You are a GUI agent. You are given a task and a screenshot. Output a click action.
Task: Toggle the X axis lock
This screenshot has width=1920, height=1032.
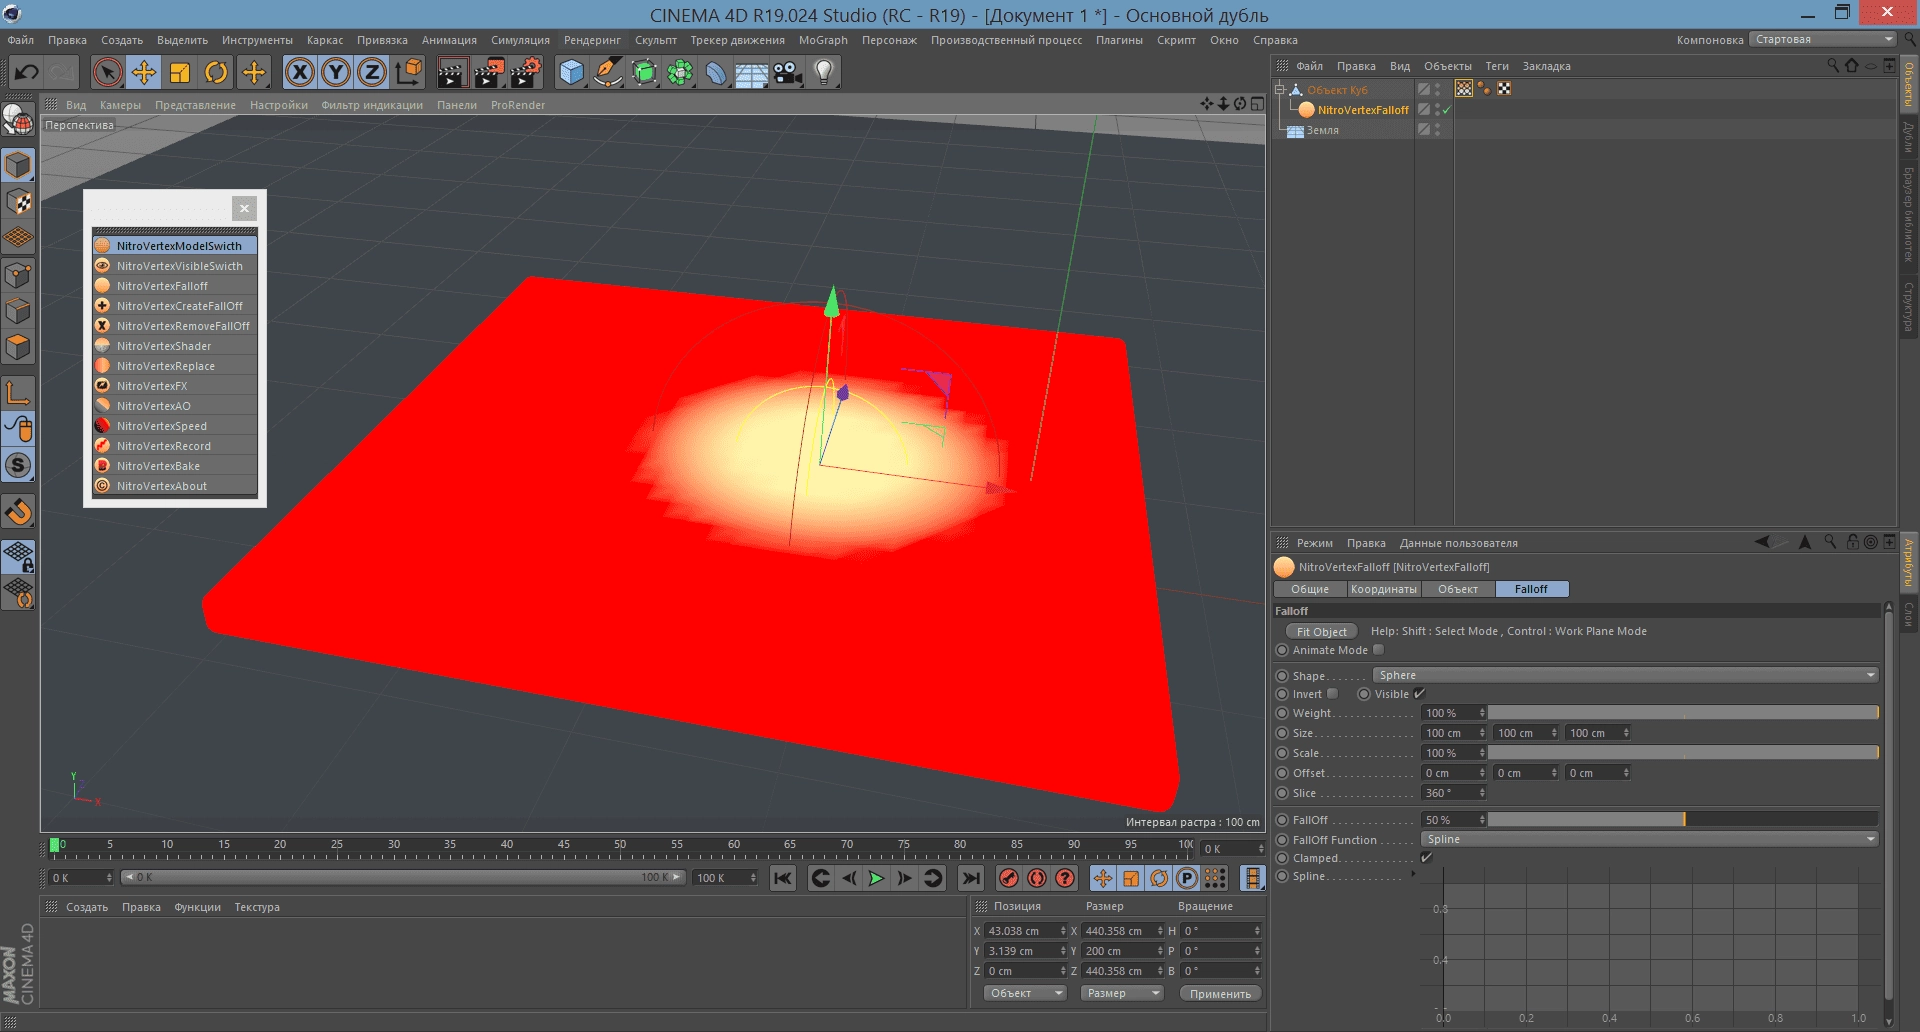coord(300,72)
